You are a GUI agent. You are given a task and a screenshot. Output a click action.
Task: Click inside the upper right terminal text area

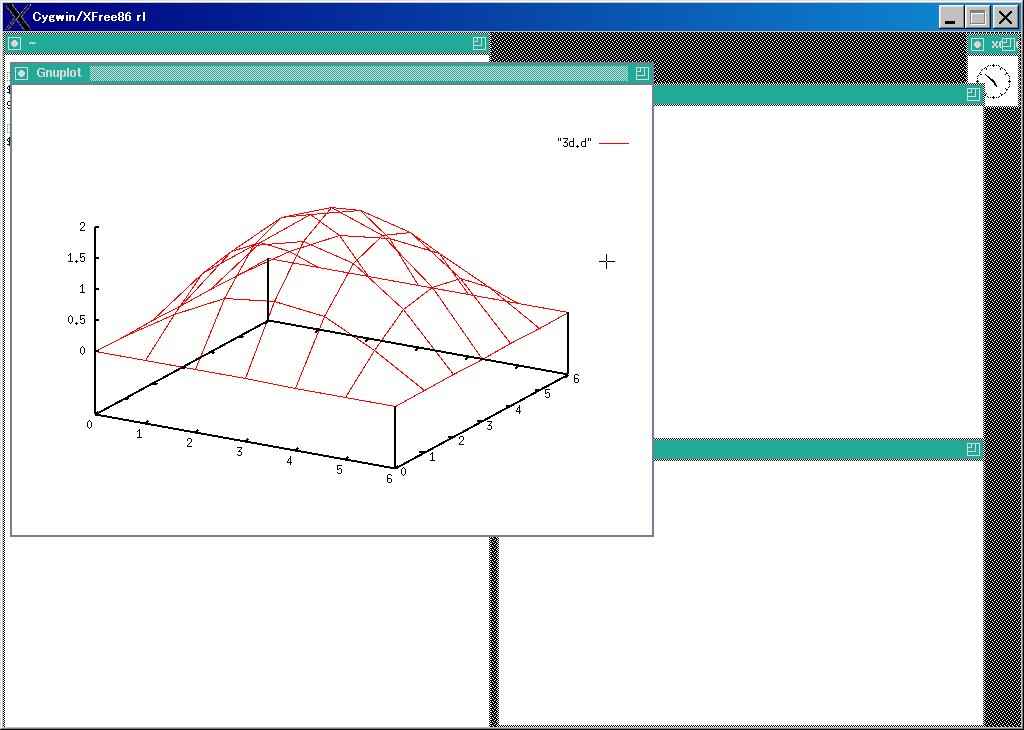point(818,271)
